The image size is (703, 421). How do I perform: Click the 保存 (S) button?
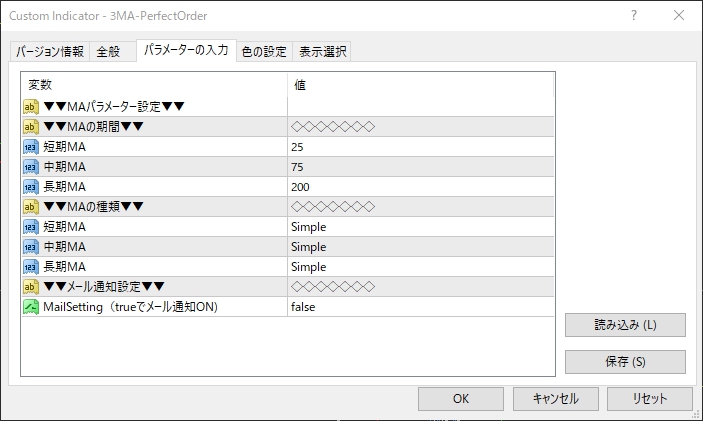625,361
